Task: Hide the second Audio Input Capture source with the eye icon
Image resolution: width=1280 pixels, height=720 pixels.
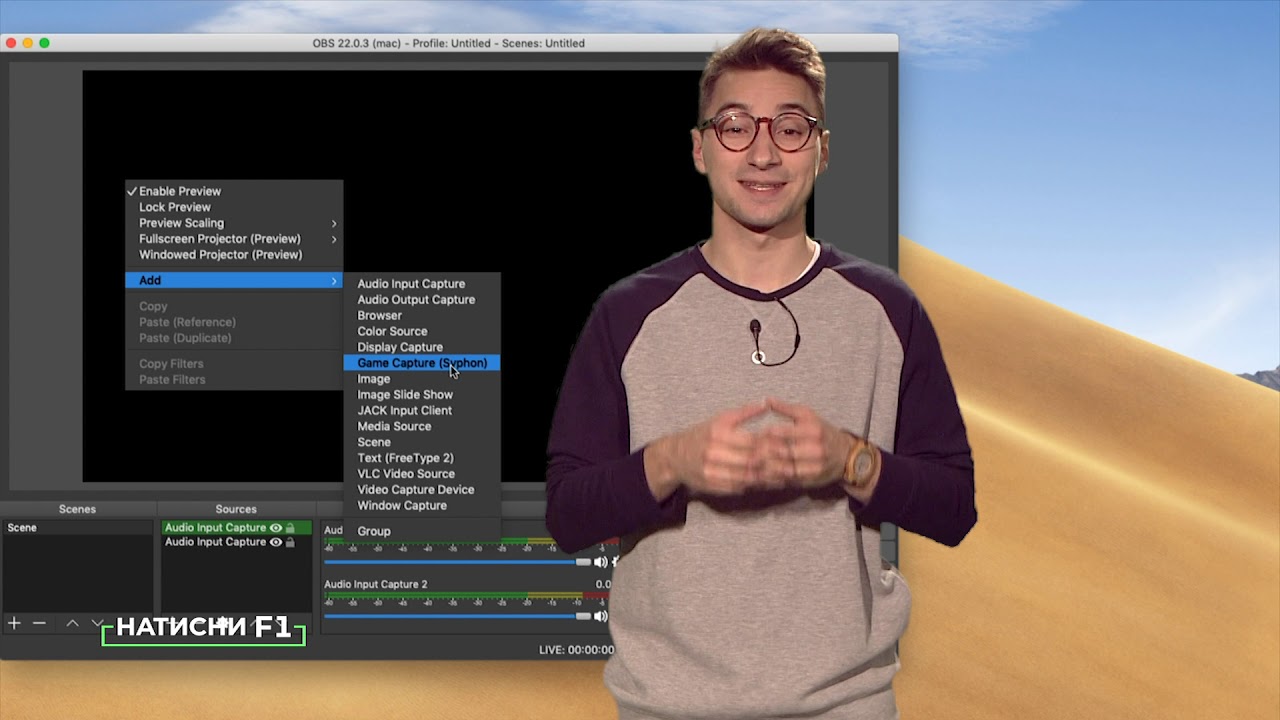Action: (x=275, y=542)
